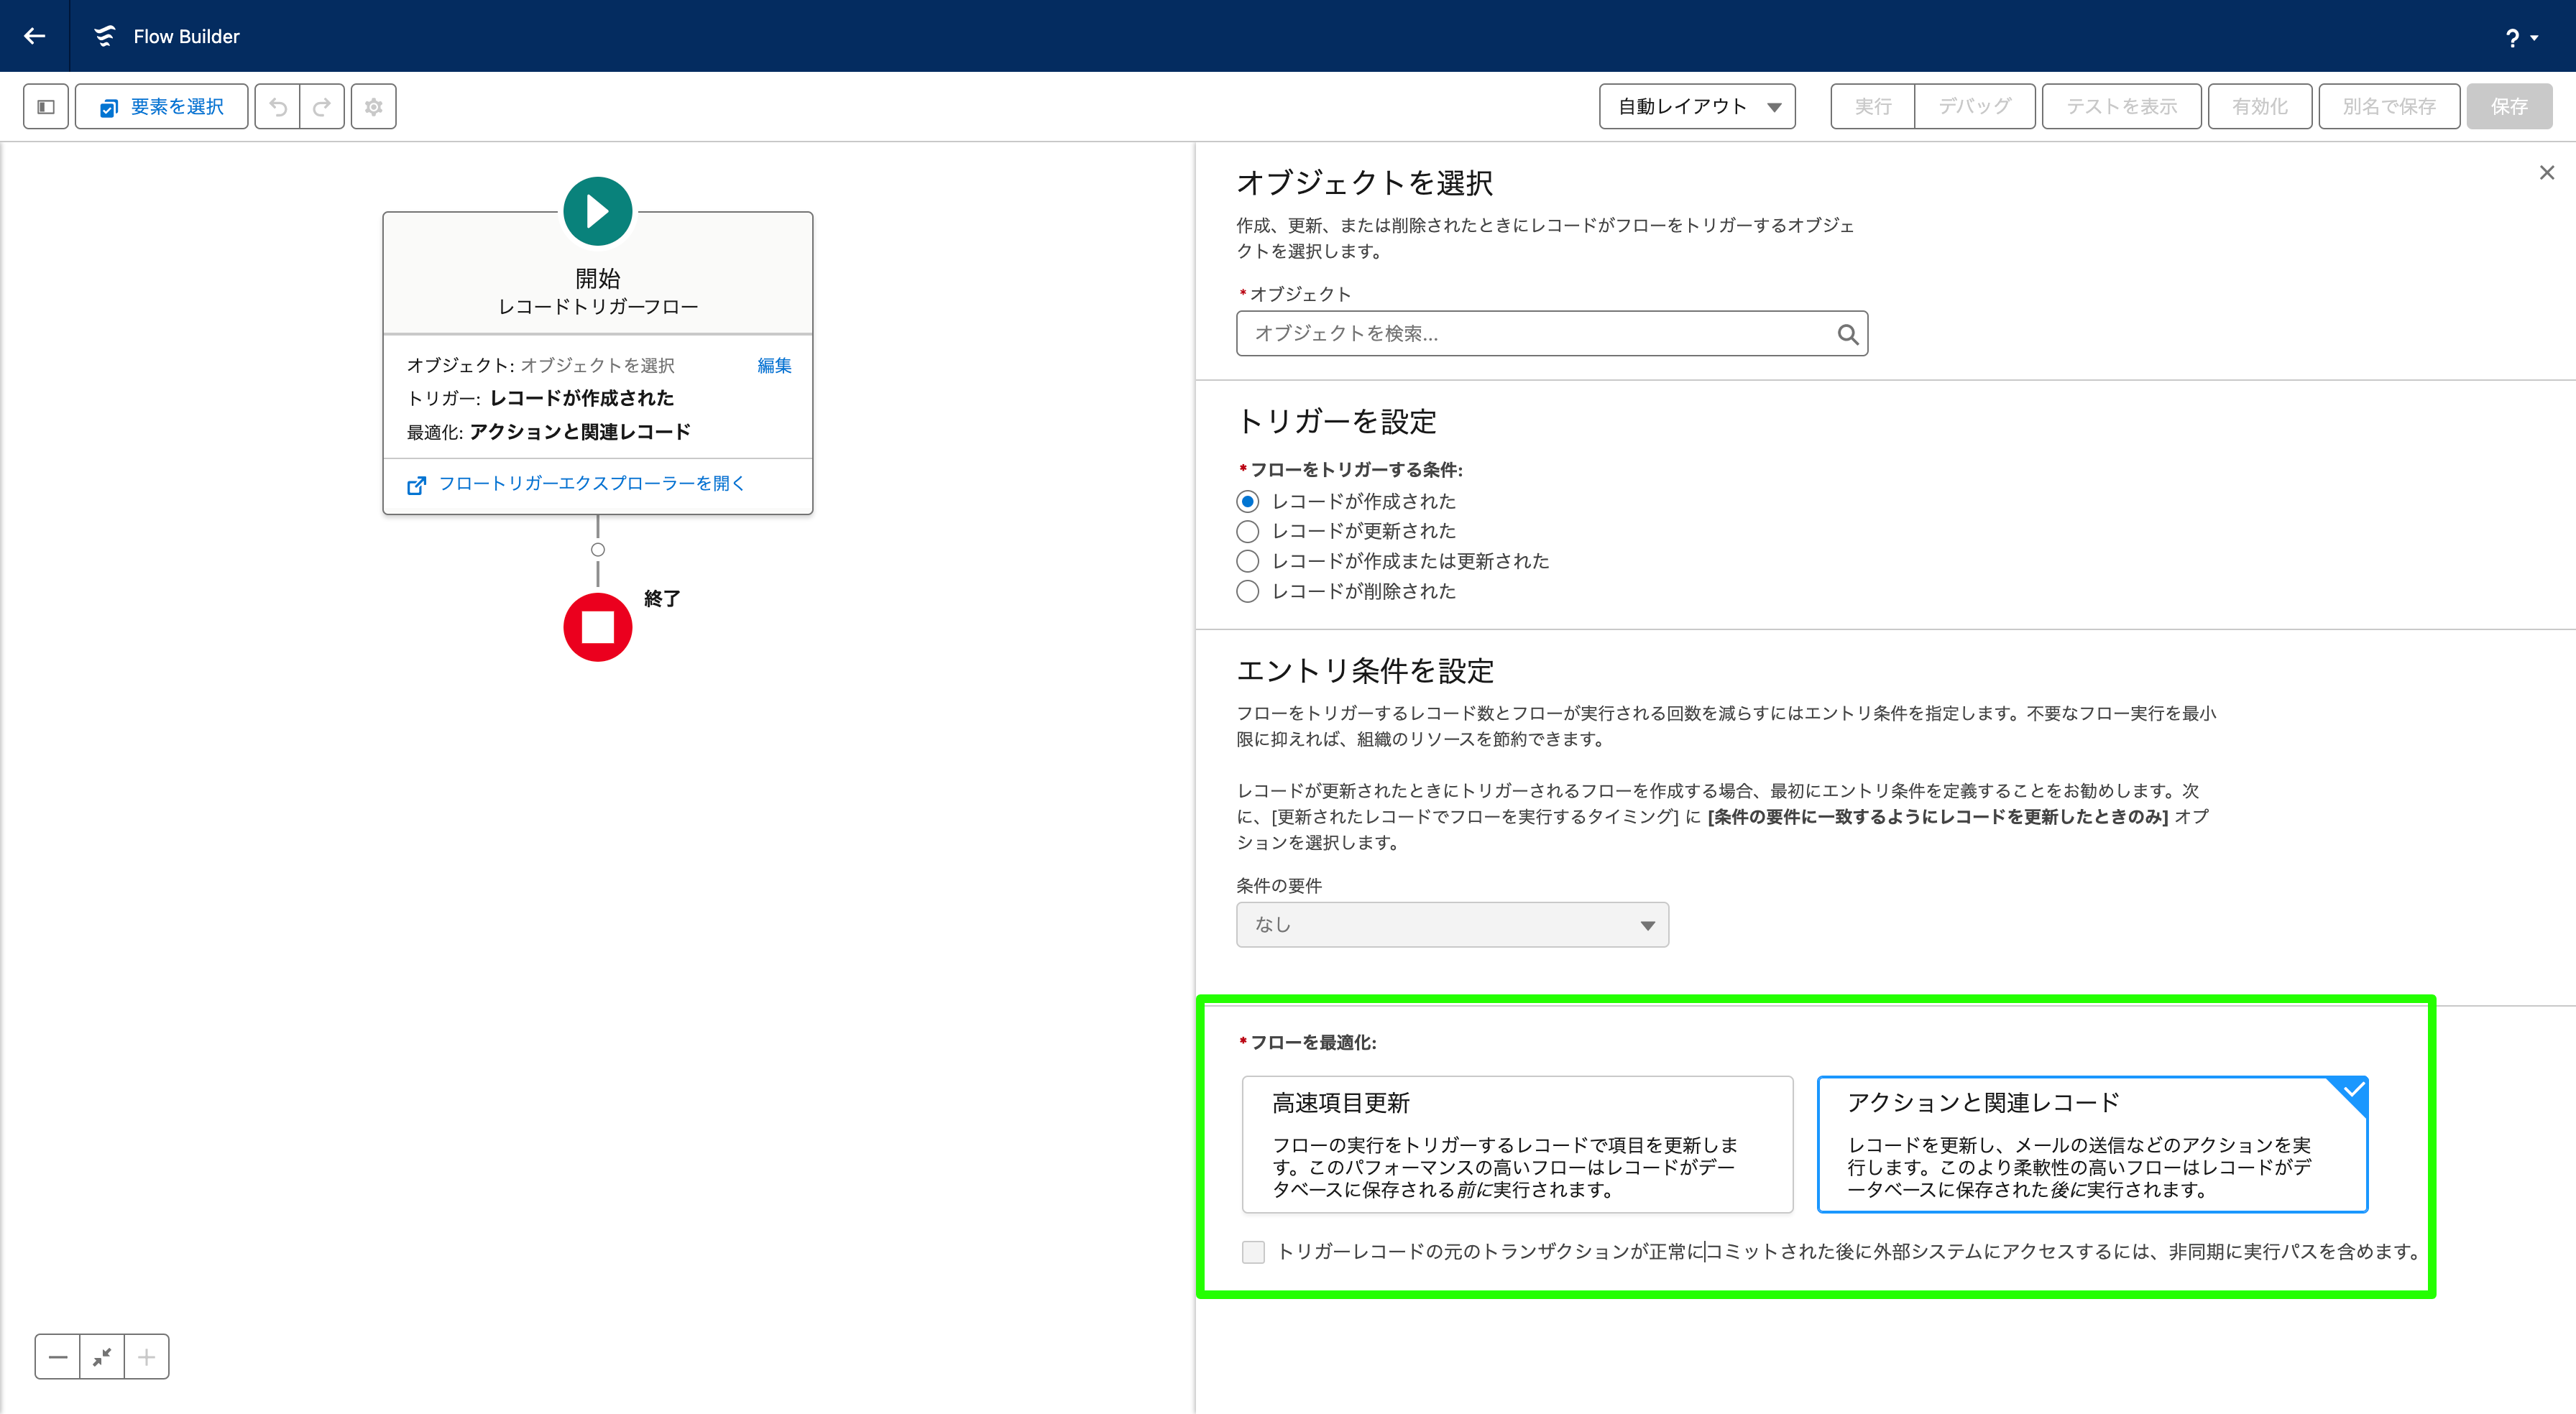Click the back arrow in the header
This screenshot has width=2576, height=1414.
[35, 35]
